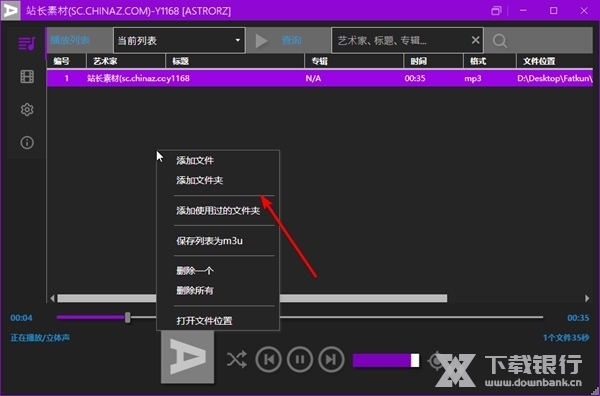Screen dimensions: 600x396
Task: Choose 删除一个 menu entry
Action: (195, 271)
